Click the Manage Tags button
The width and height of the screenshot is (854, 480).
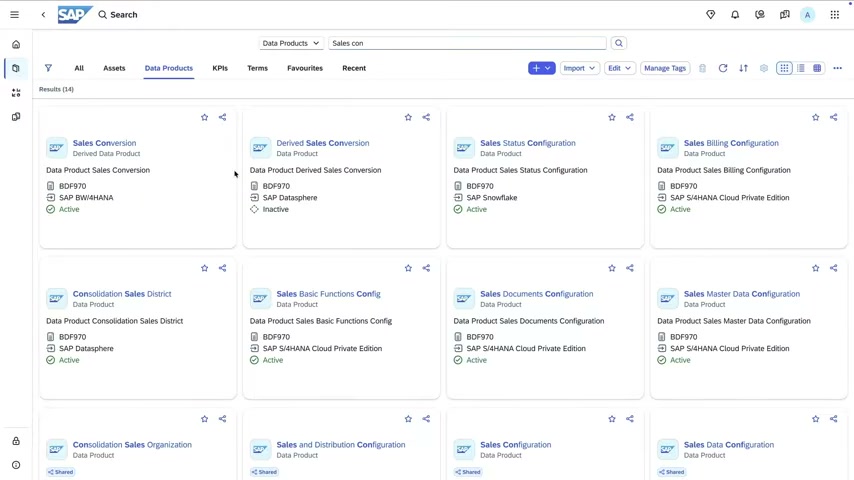coord(665,68)
